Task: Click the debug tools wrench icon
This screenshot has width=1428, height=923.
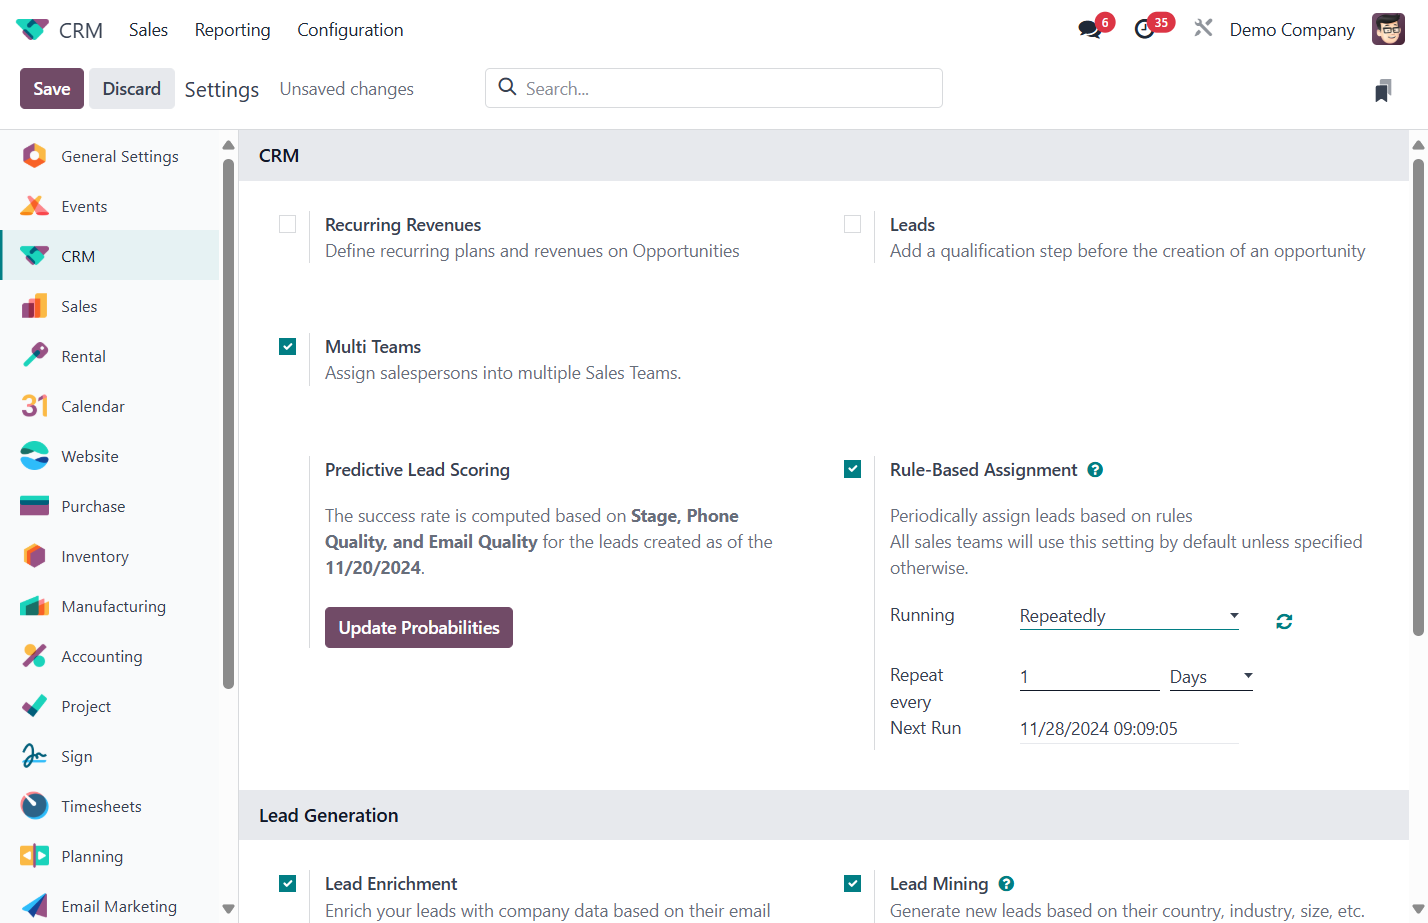Action: point(1203,28)
